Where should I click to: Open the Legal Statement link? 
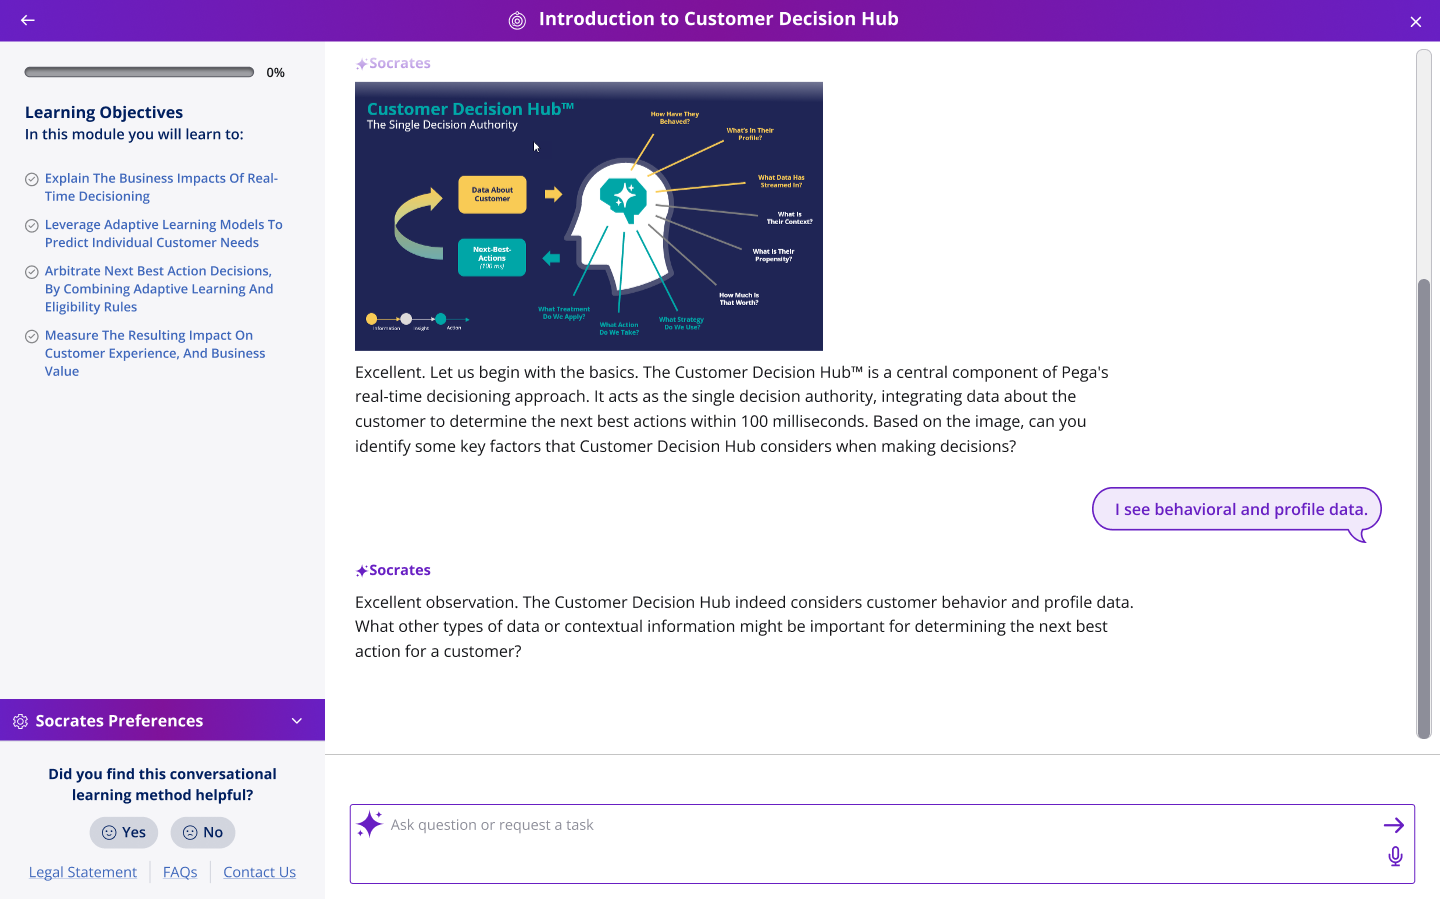pyautogui.click(x=83, y=872)
